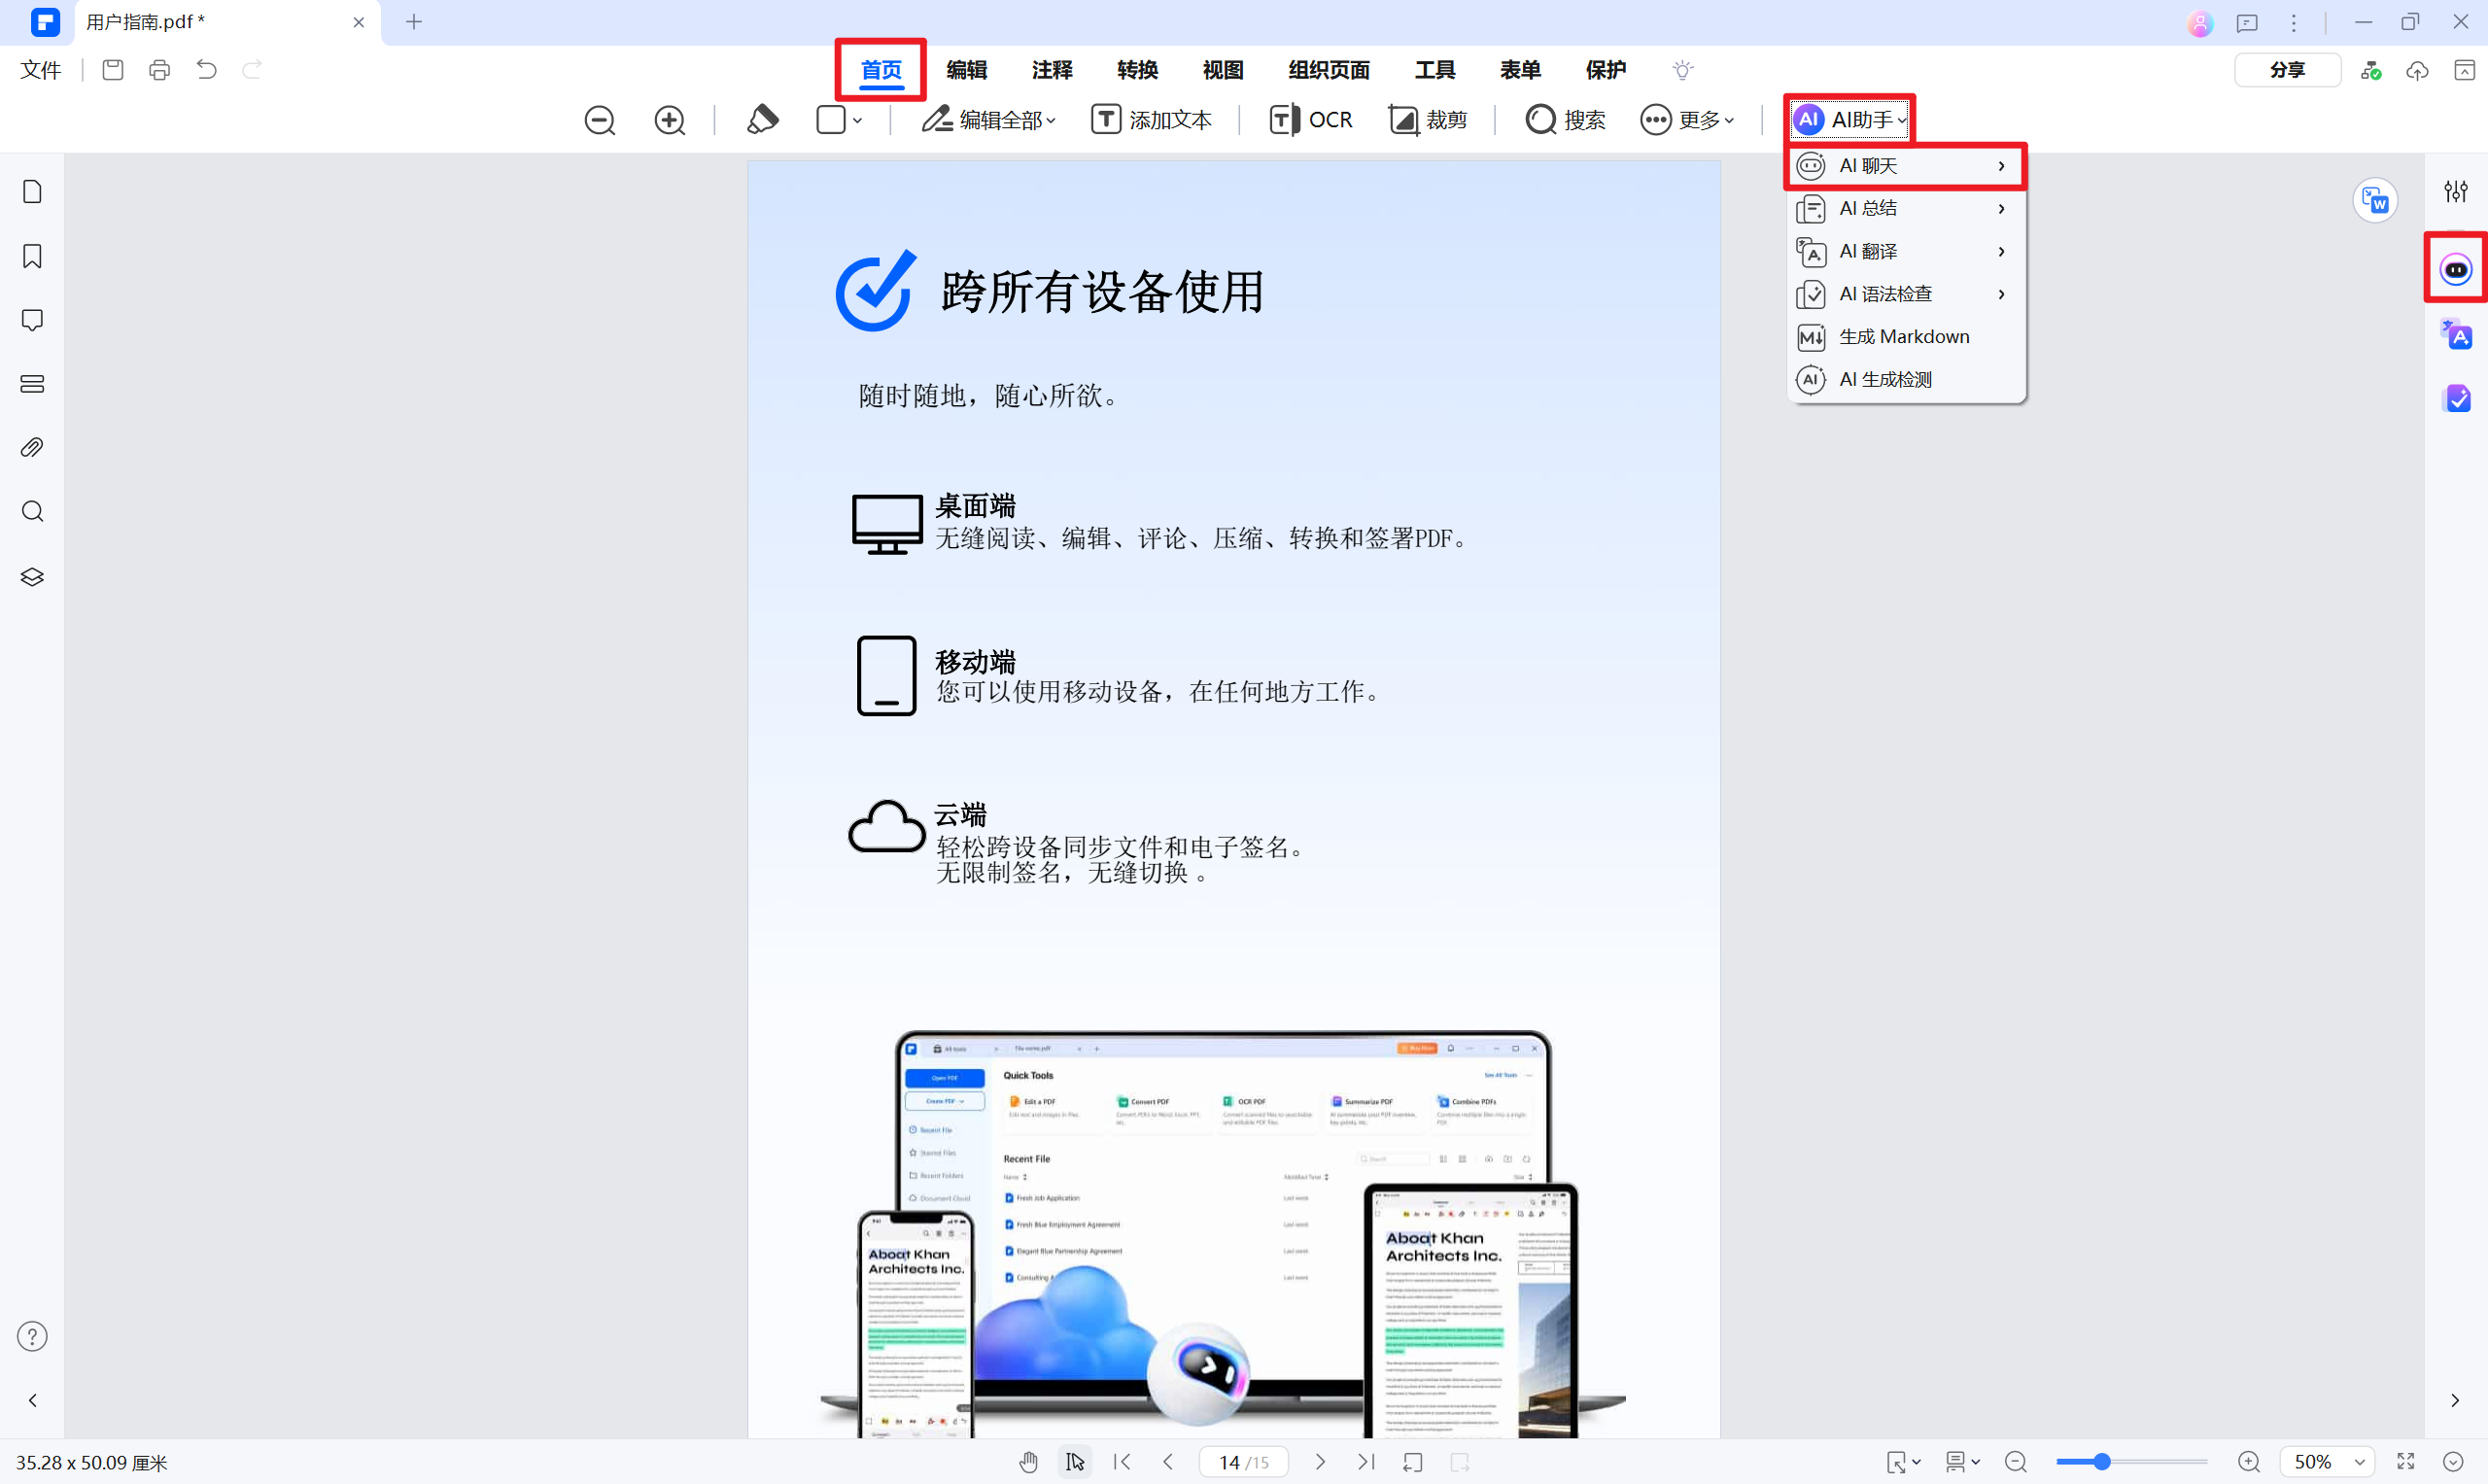Open the page thumbnails panel in left sidebar
Image resolution: width=2488 pixels, height=1484 pixels.
tap(32, 192)
